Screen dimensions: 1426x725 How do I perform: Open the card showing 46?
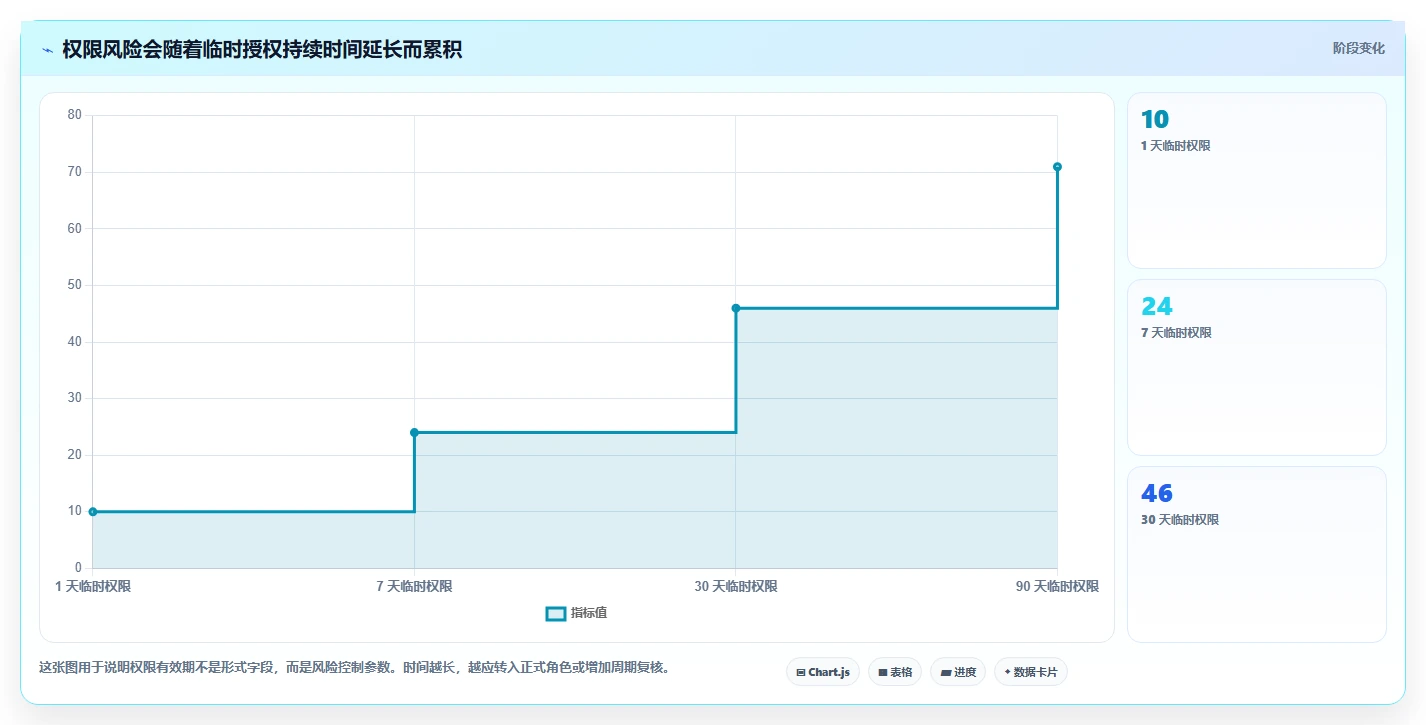tap(1257, 554)
